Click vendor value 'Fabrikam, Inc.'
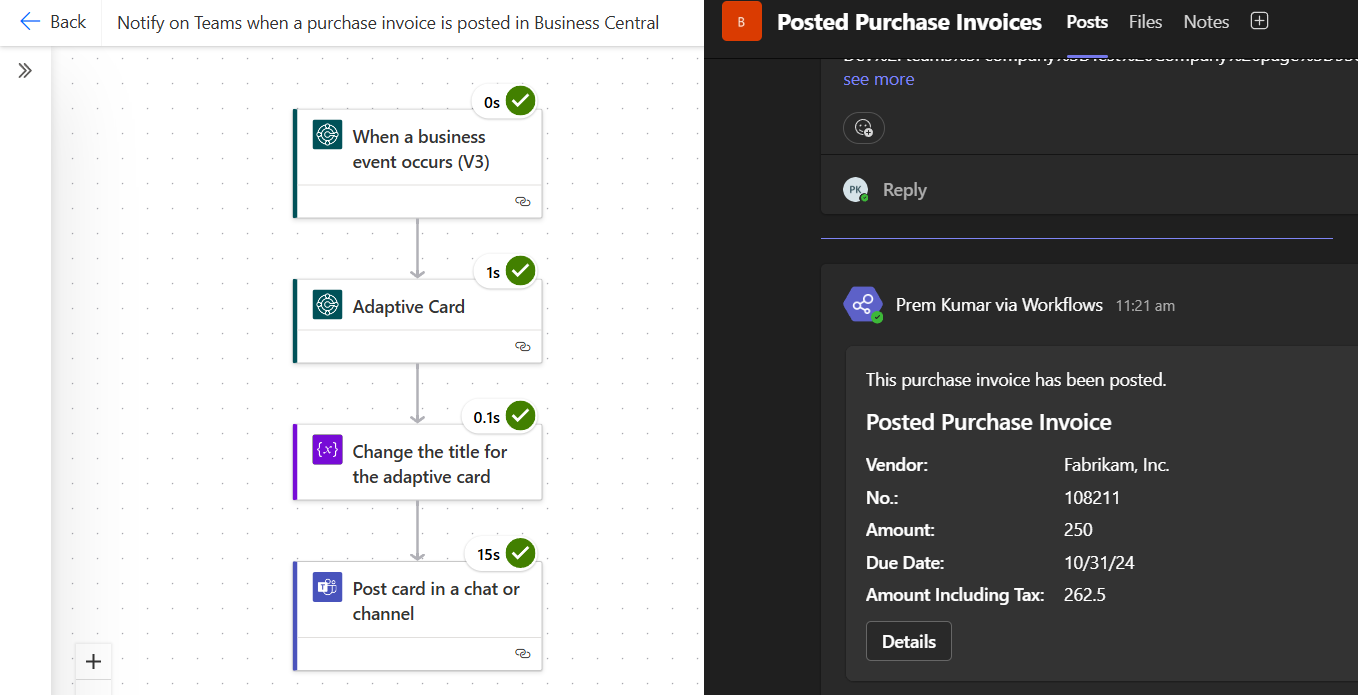The image size is (1358, 695). pyautogui.click(x=1117, y=465)
